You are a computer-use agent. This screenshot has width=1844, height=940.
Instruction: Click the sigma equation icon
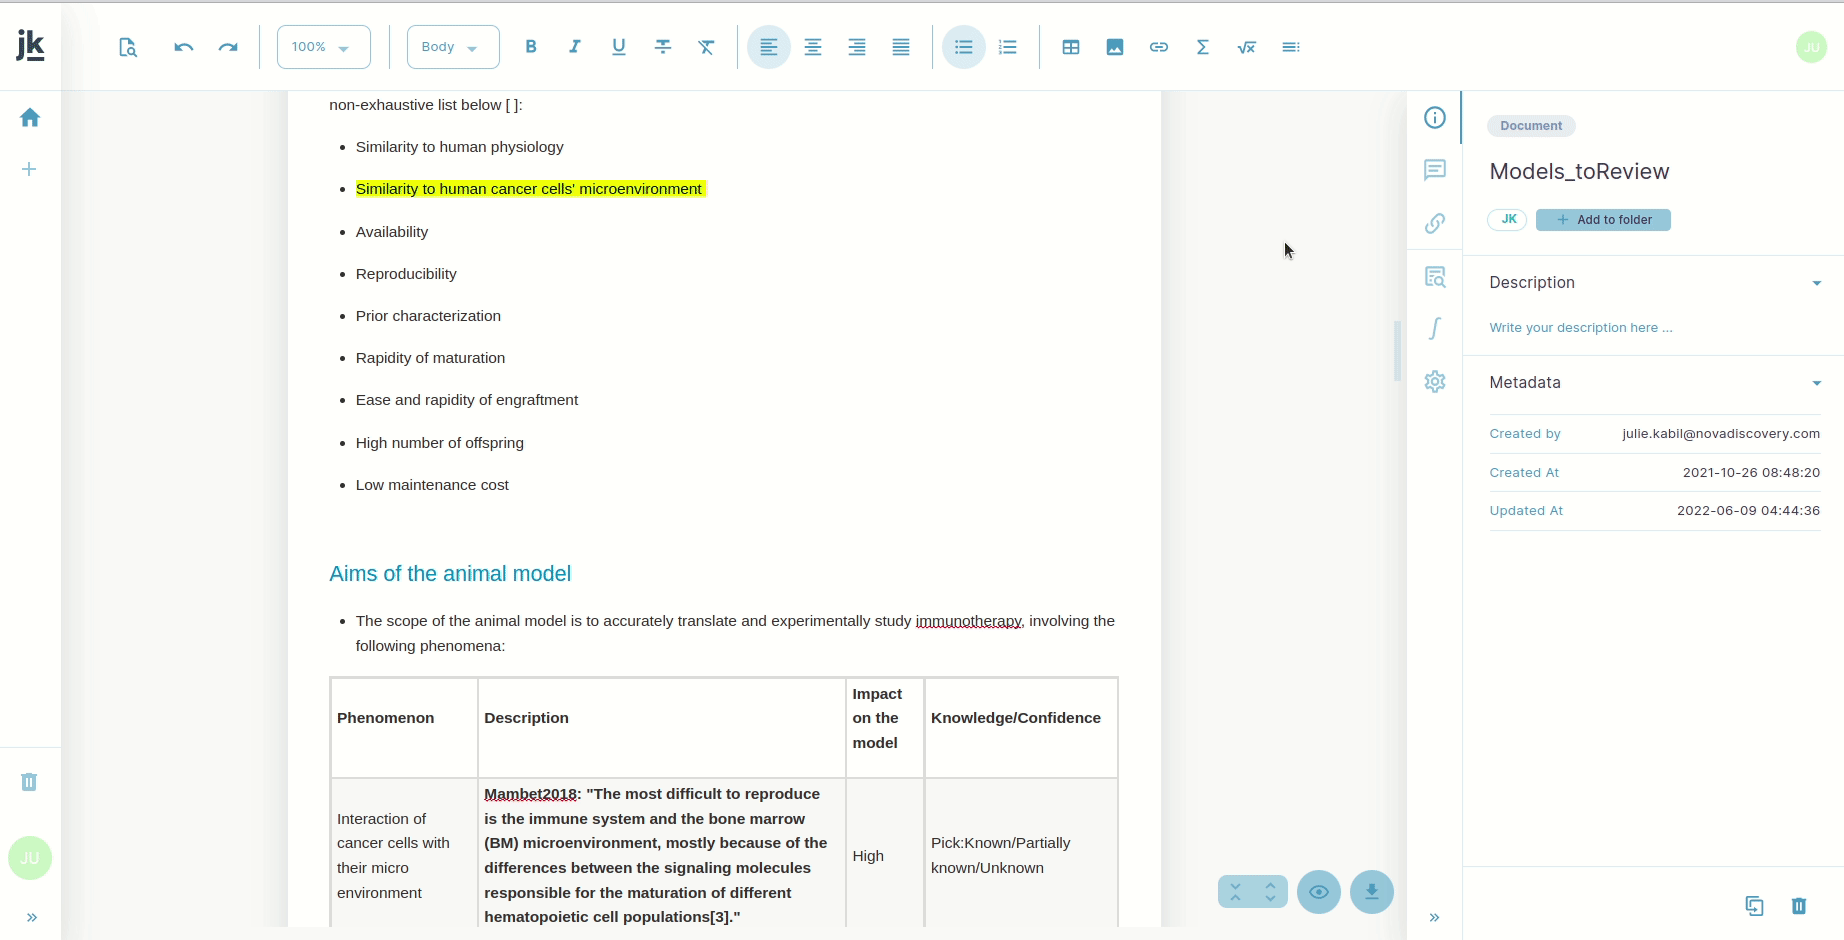click(1203, 47)
